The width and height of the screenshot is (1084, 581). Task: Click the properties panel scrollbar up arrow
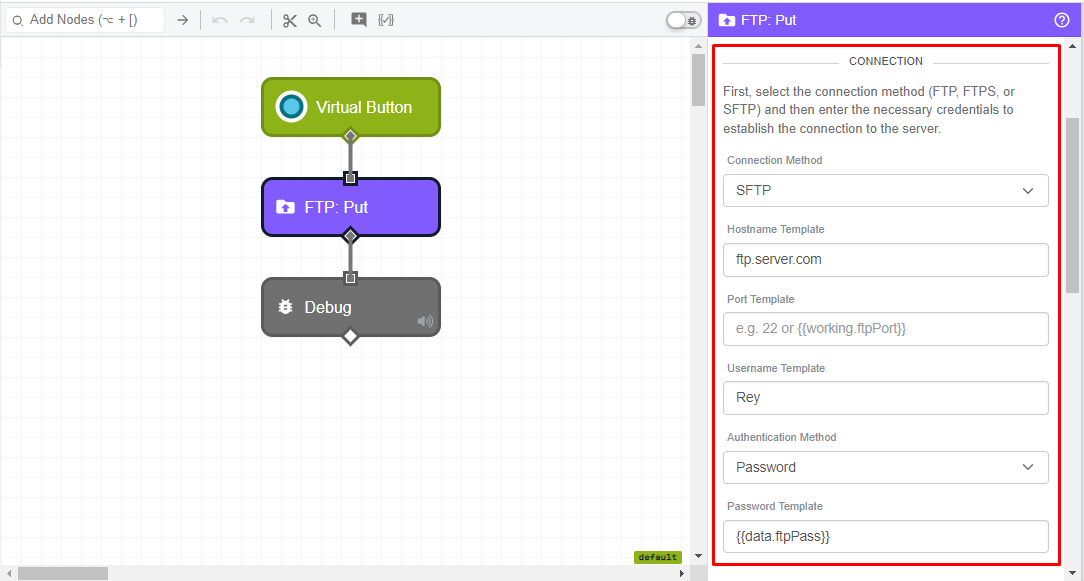coord(1072,46)
